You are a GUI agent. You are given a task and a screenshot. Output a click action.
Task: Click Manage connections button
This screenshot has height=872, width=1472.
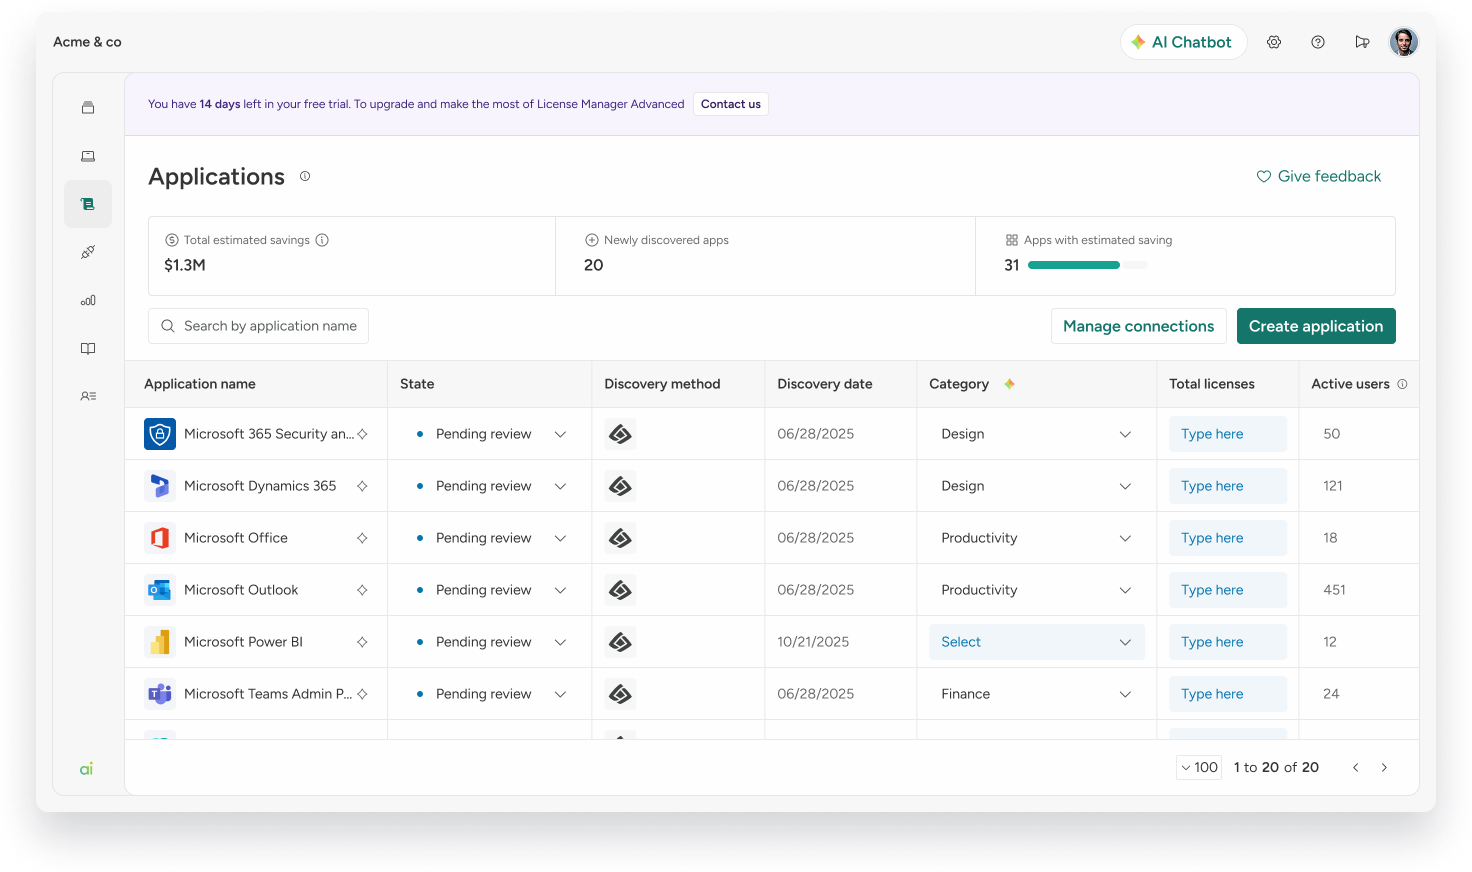[x=1138, y=326]
